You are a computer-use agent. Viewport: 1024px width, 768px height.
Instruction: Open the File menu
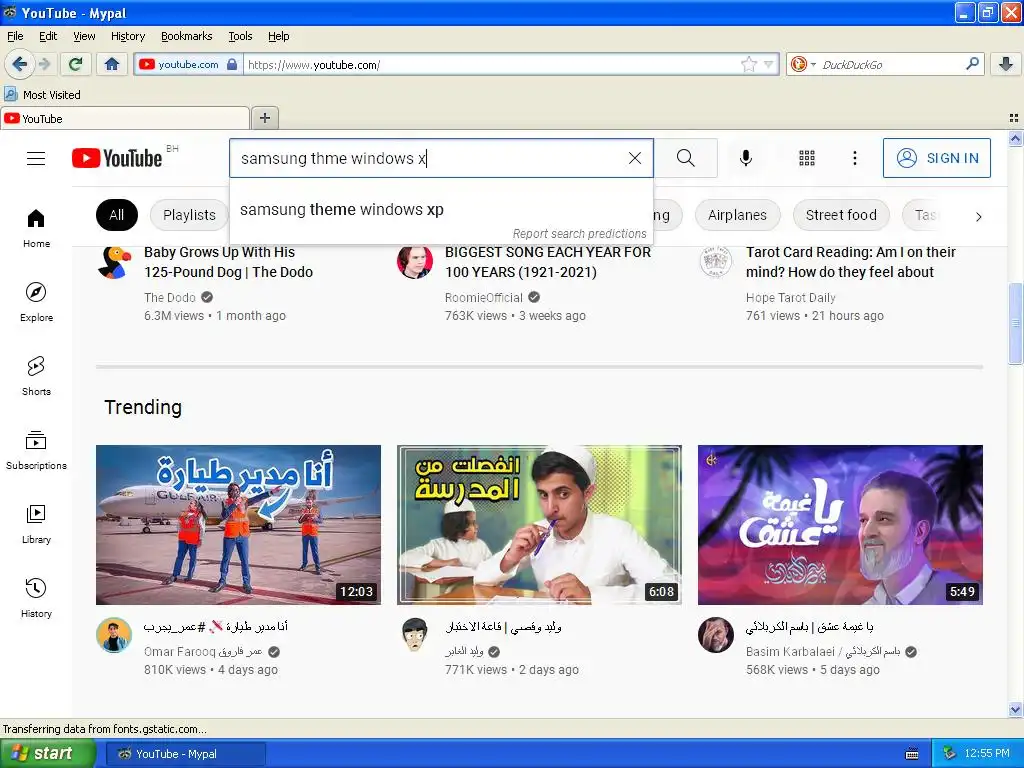(x=15, y=36)
